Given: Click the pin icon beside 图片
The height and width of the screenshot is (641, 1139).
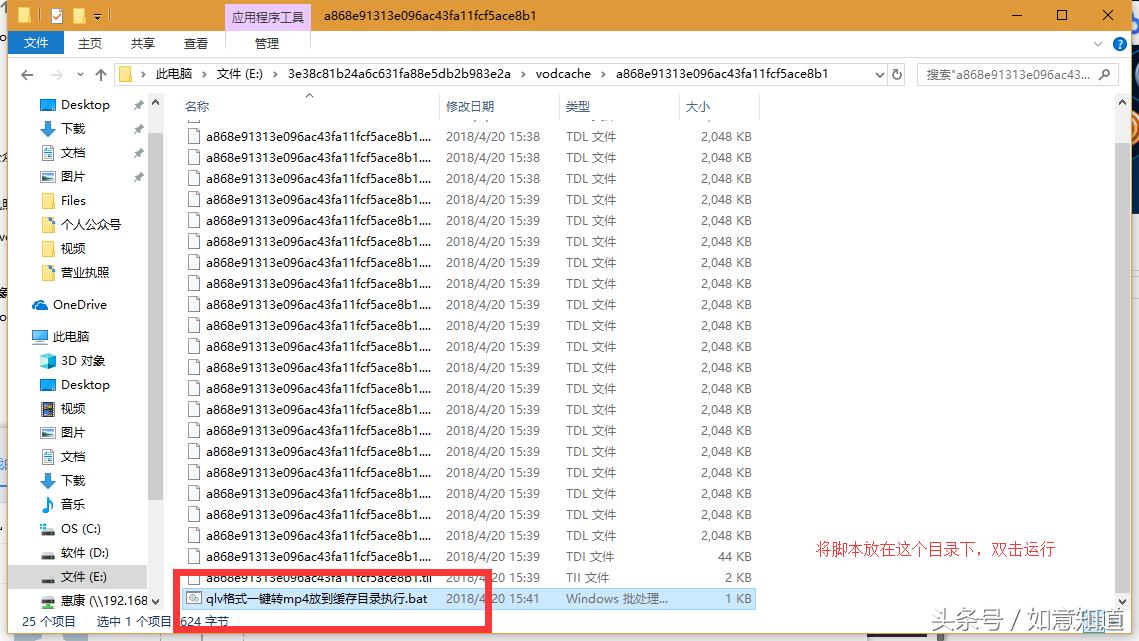Looking at the screenshot, I should (138, 177).
